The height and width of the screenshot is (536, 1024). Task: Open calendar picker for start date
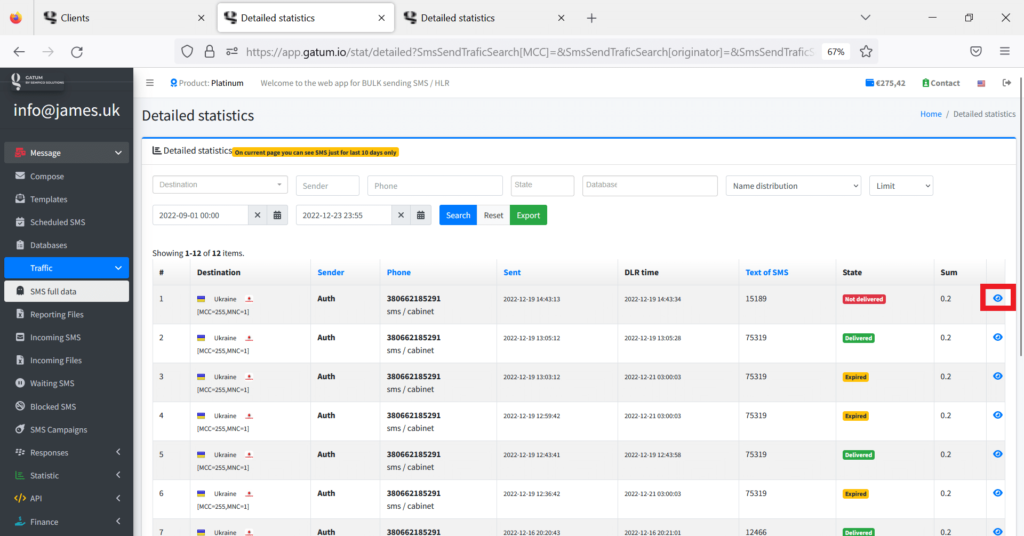pos(279,215)
